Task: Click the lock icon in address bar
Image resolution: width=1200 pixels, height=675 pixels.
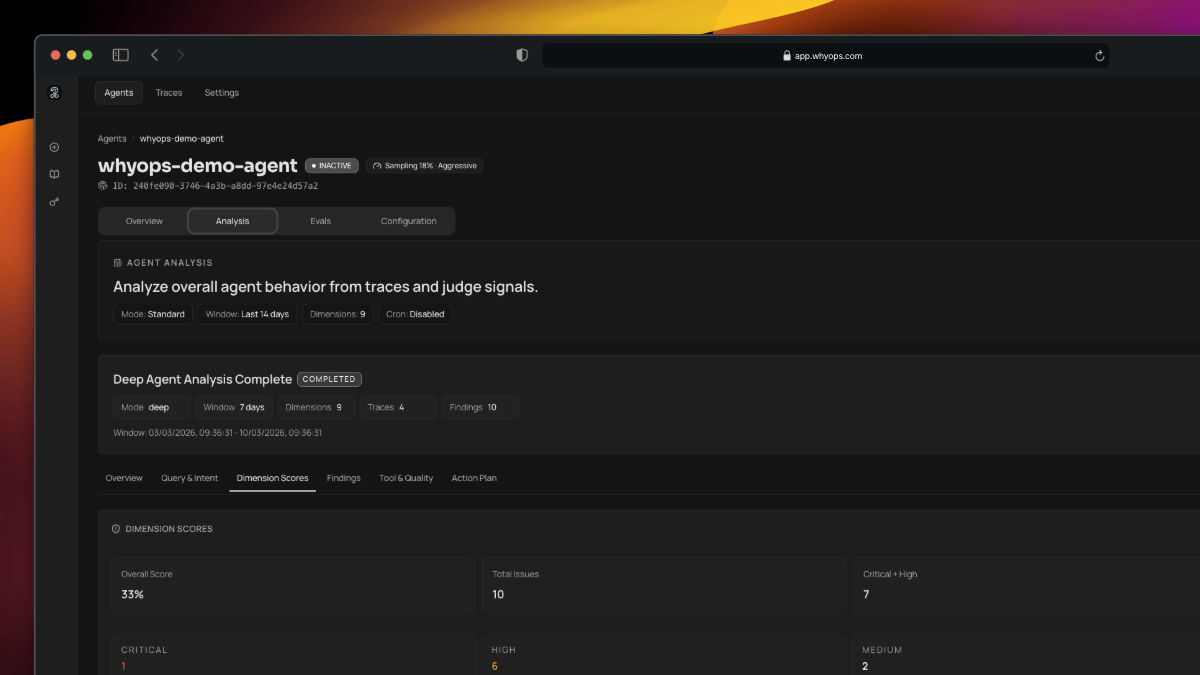Action: 787,56
